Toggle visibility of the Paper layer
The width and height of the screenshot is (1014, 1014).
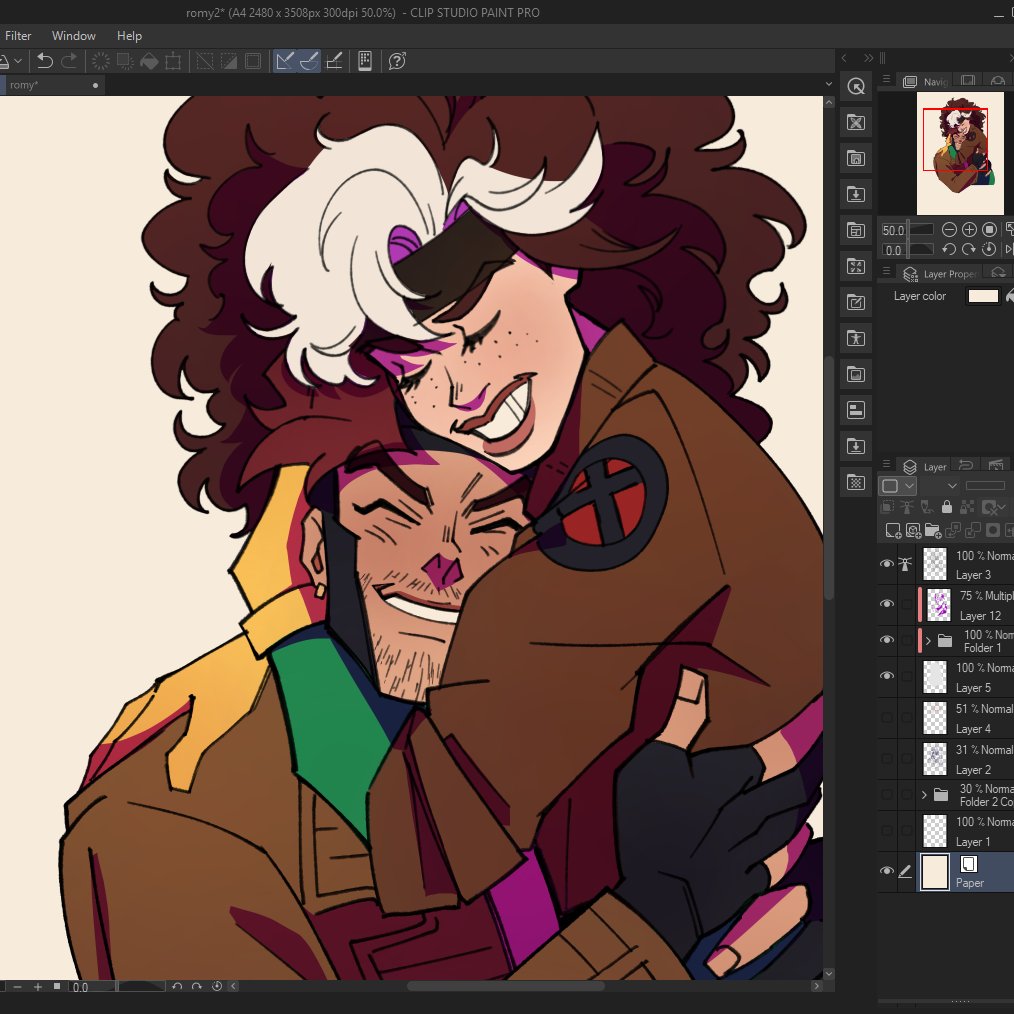pos(886,871)
